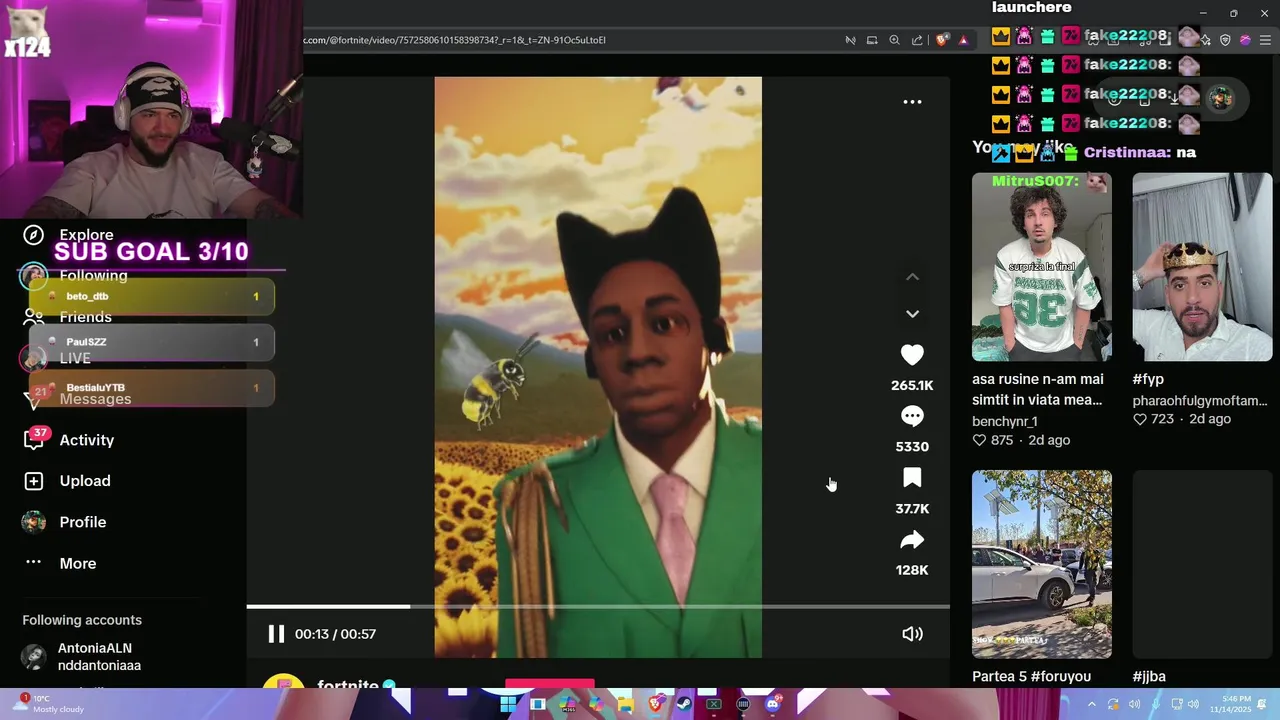Click the 128K share count
The width and height of the screenshot is (1280, 720).
912,570
